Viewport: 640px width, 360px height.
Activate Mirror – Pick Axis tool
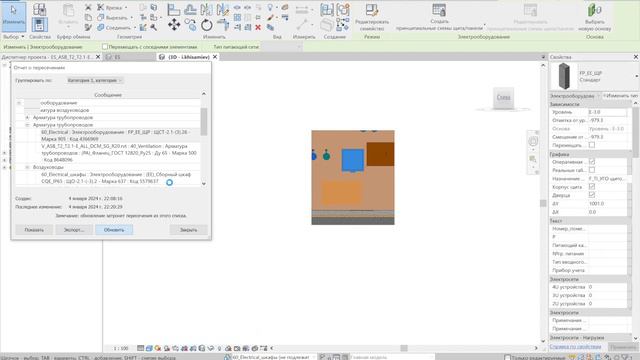coord(206,9)
